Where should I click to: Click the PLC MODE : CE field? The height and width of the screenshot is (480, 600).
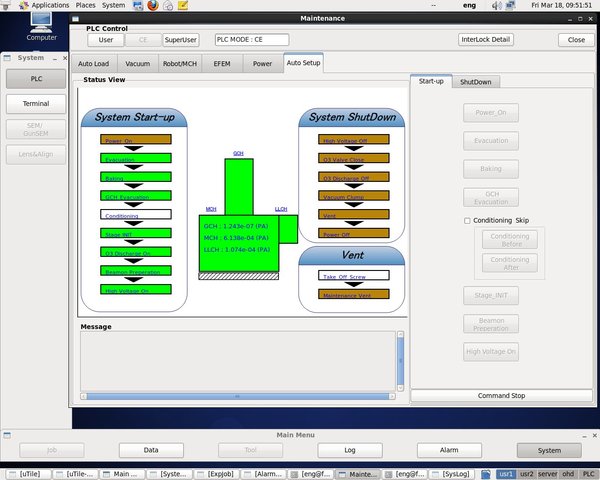(x=251, y=40)
